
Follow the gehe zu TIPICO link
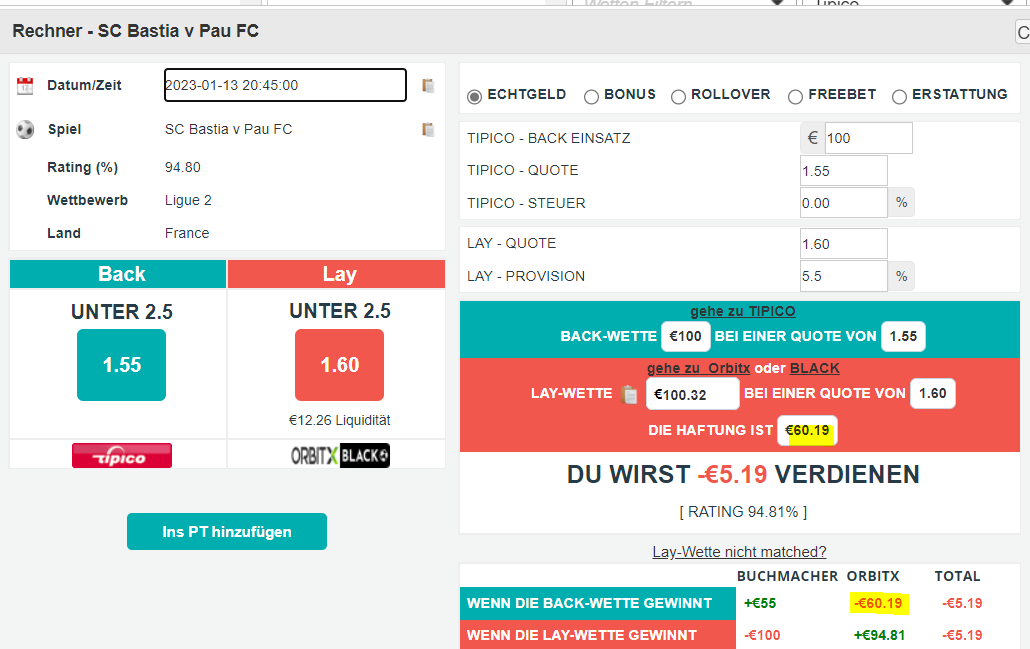pos(742,311)
